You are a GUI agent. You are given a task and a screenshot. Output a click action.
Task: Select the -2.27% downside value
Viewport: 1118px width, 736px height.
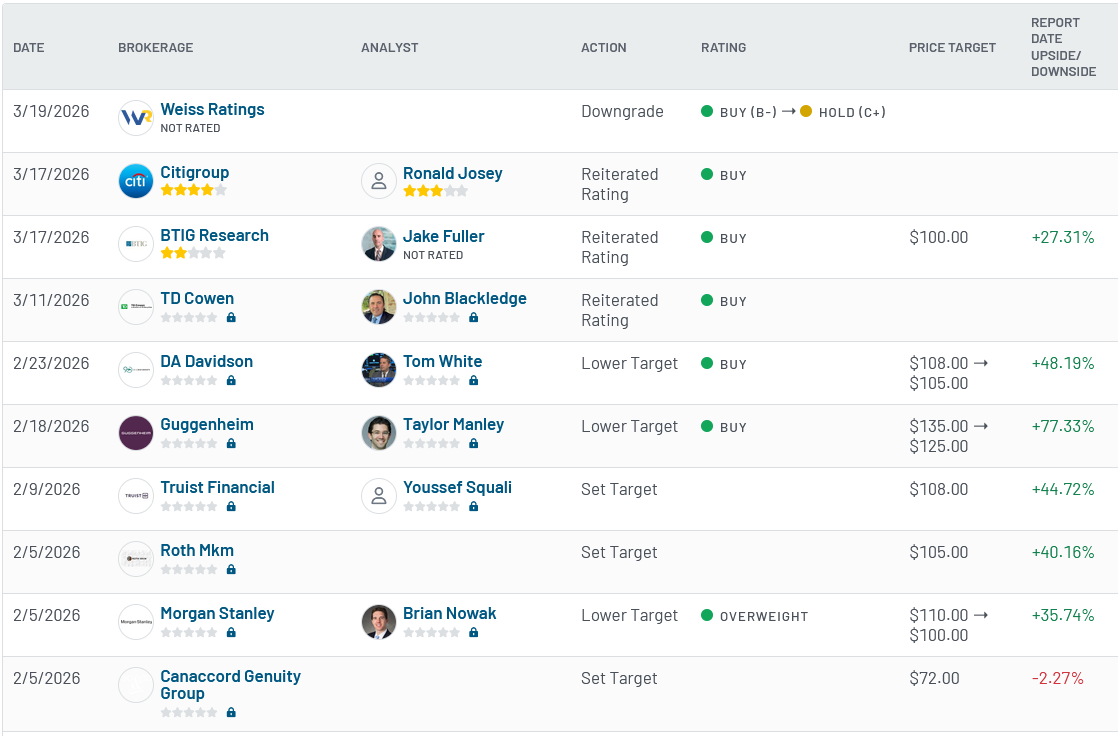[x=1057, y=678]
